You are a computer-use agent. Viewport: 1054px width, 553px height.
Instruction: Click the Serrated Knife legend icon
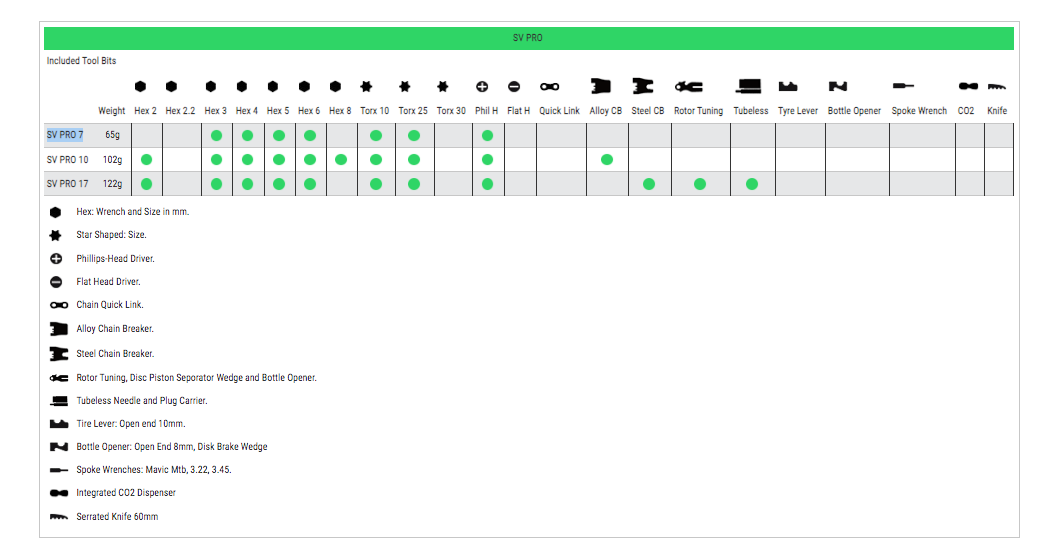[x=58, y=517]
